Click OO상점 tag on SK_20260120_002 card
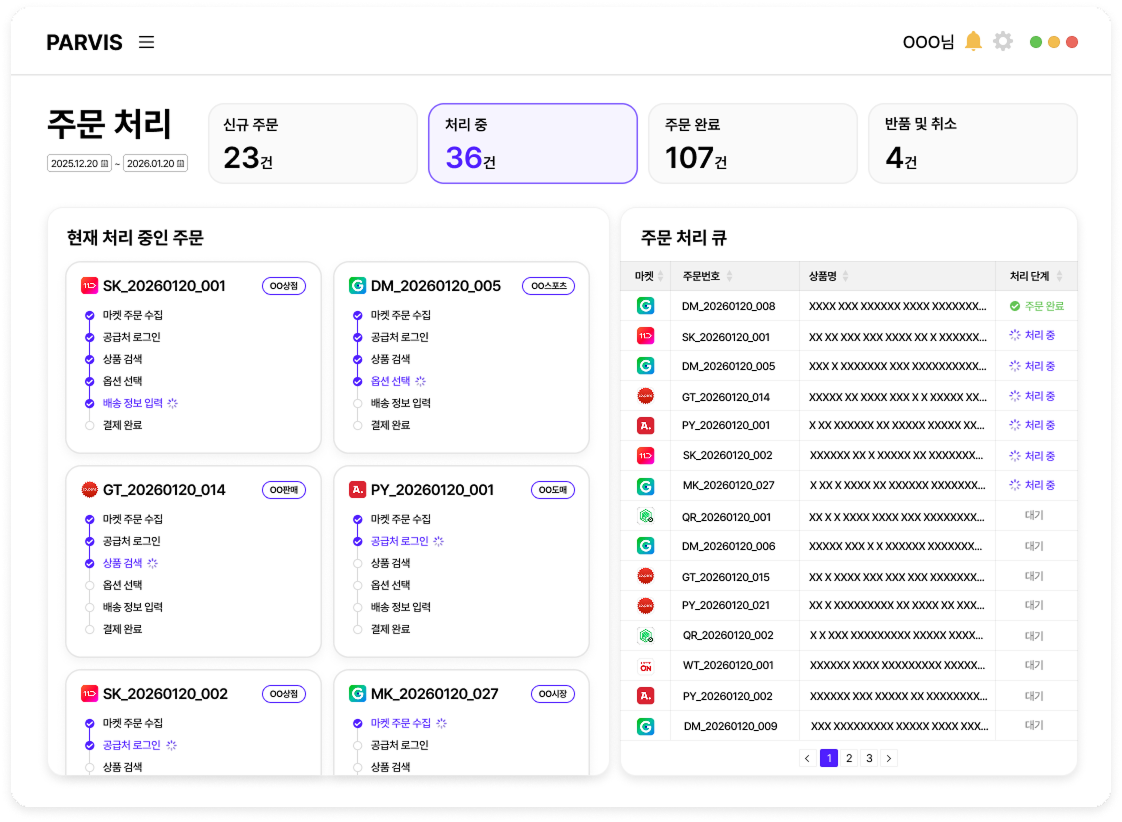1122x822 pixels. [x=284, y=693]
